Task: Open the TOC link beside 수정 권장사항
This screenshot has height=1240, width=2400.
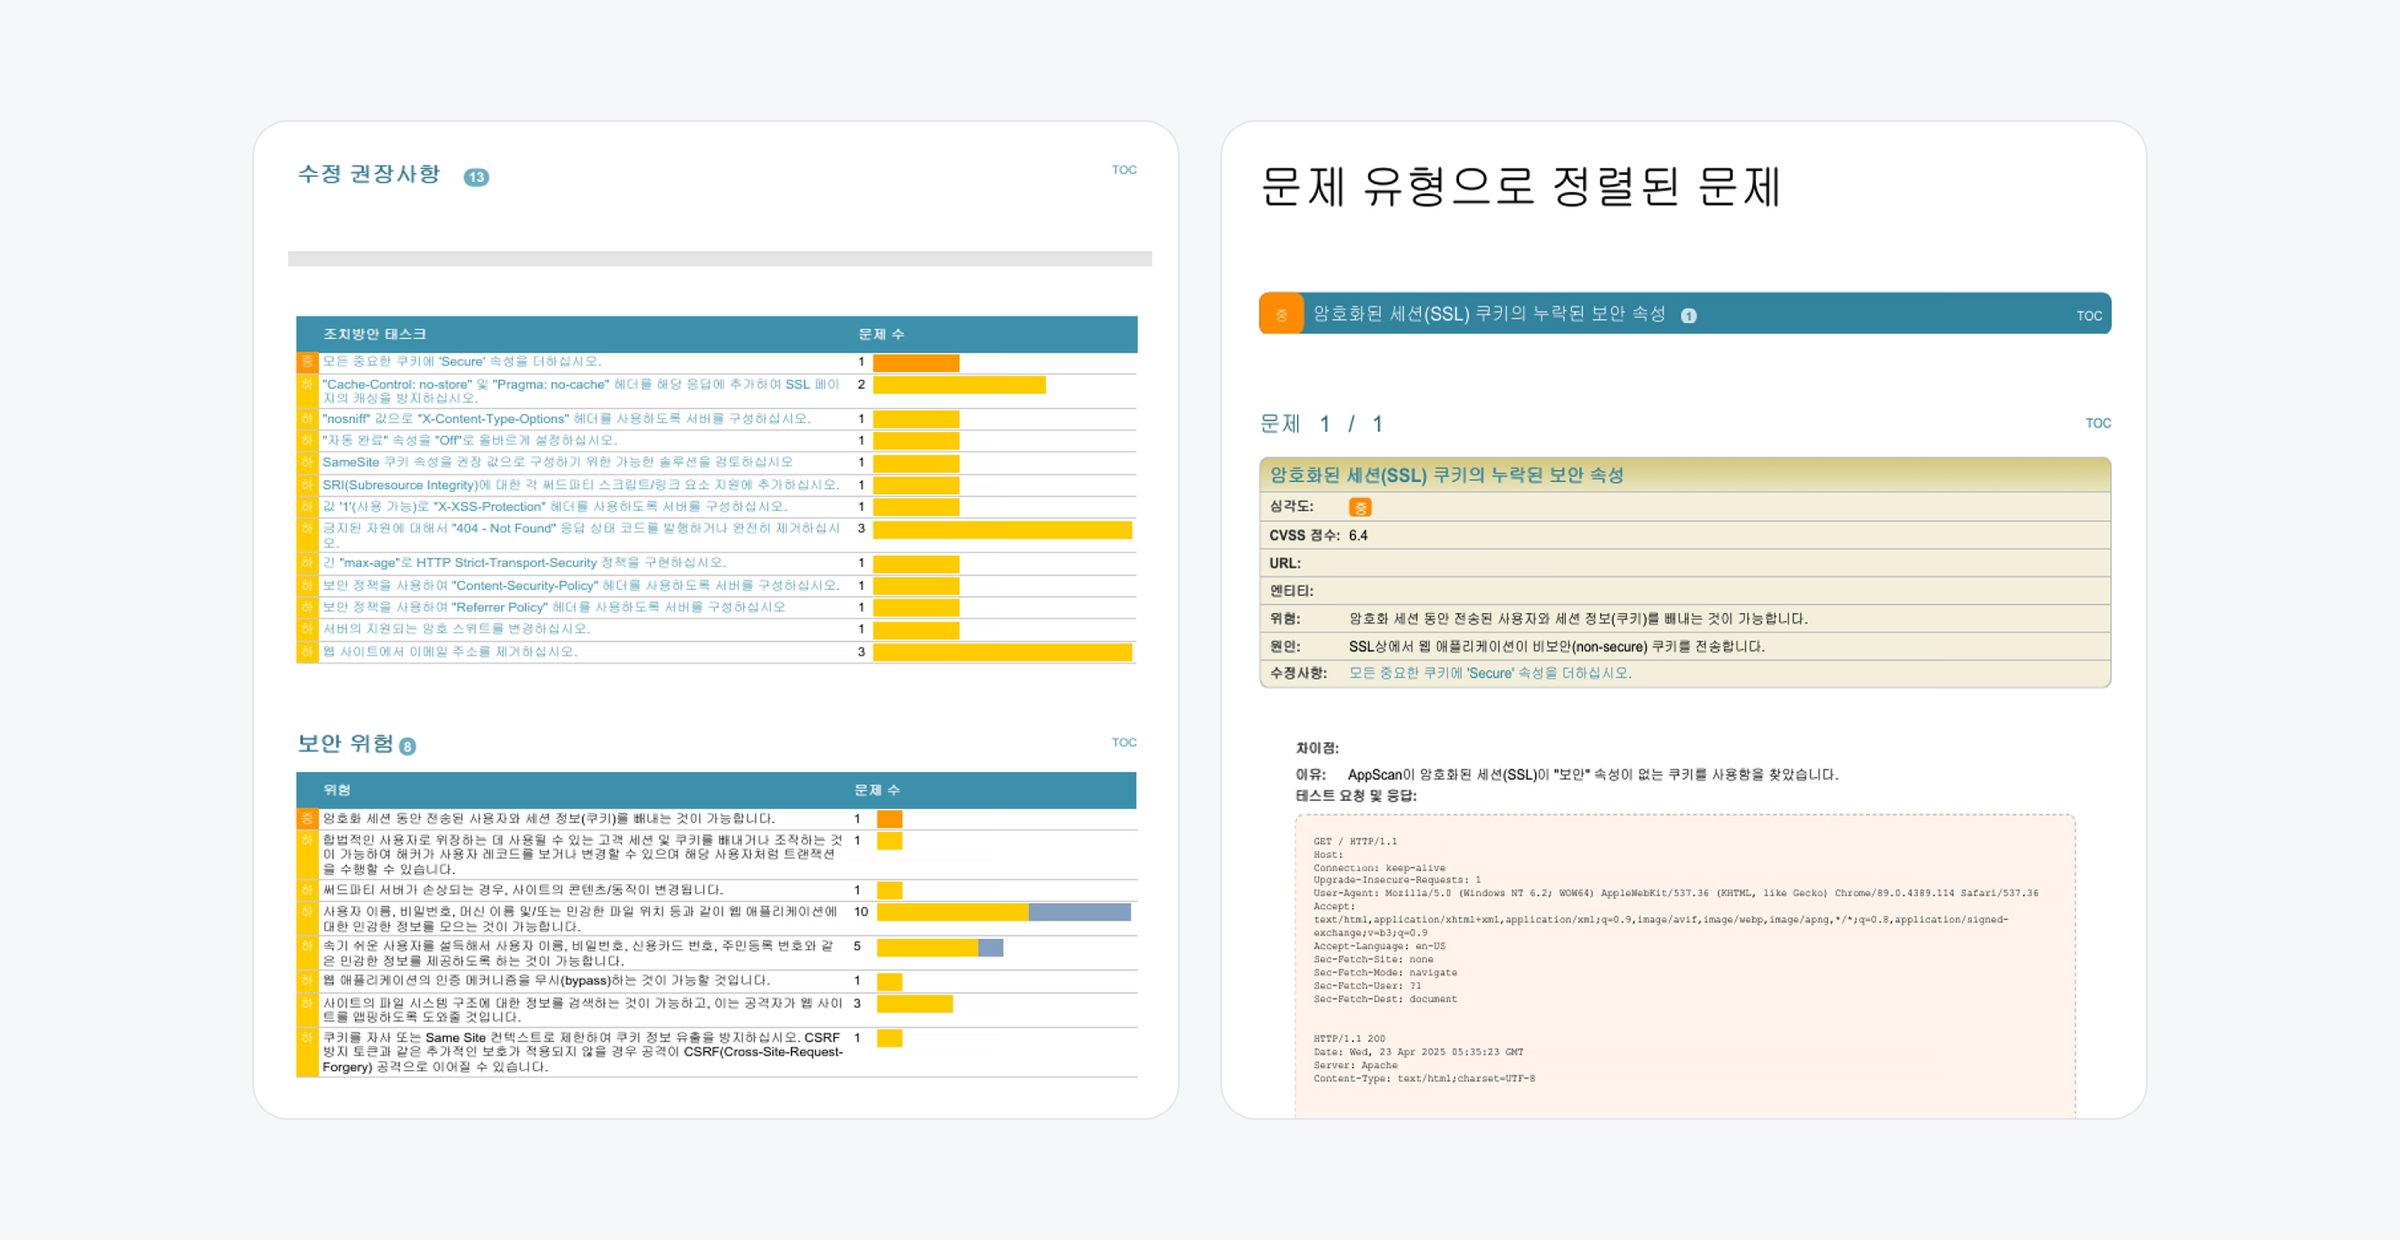Action: pos(1124,170)
